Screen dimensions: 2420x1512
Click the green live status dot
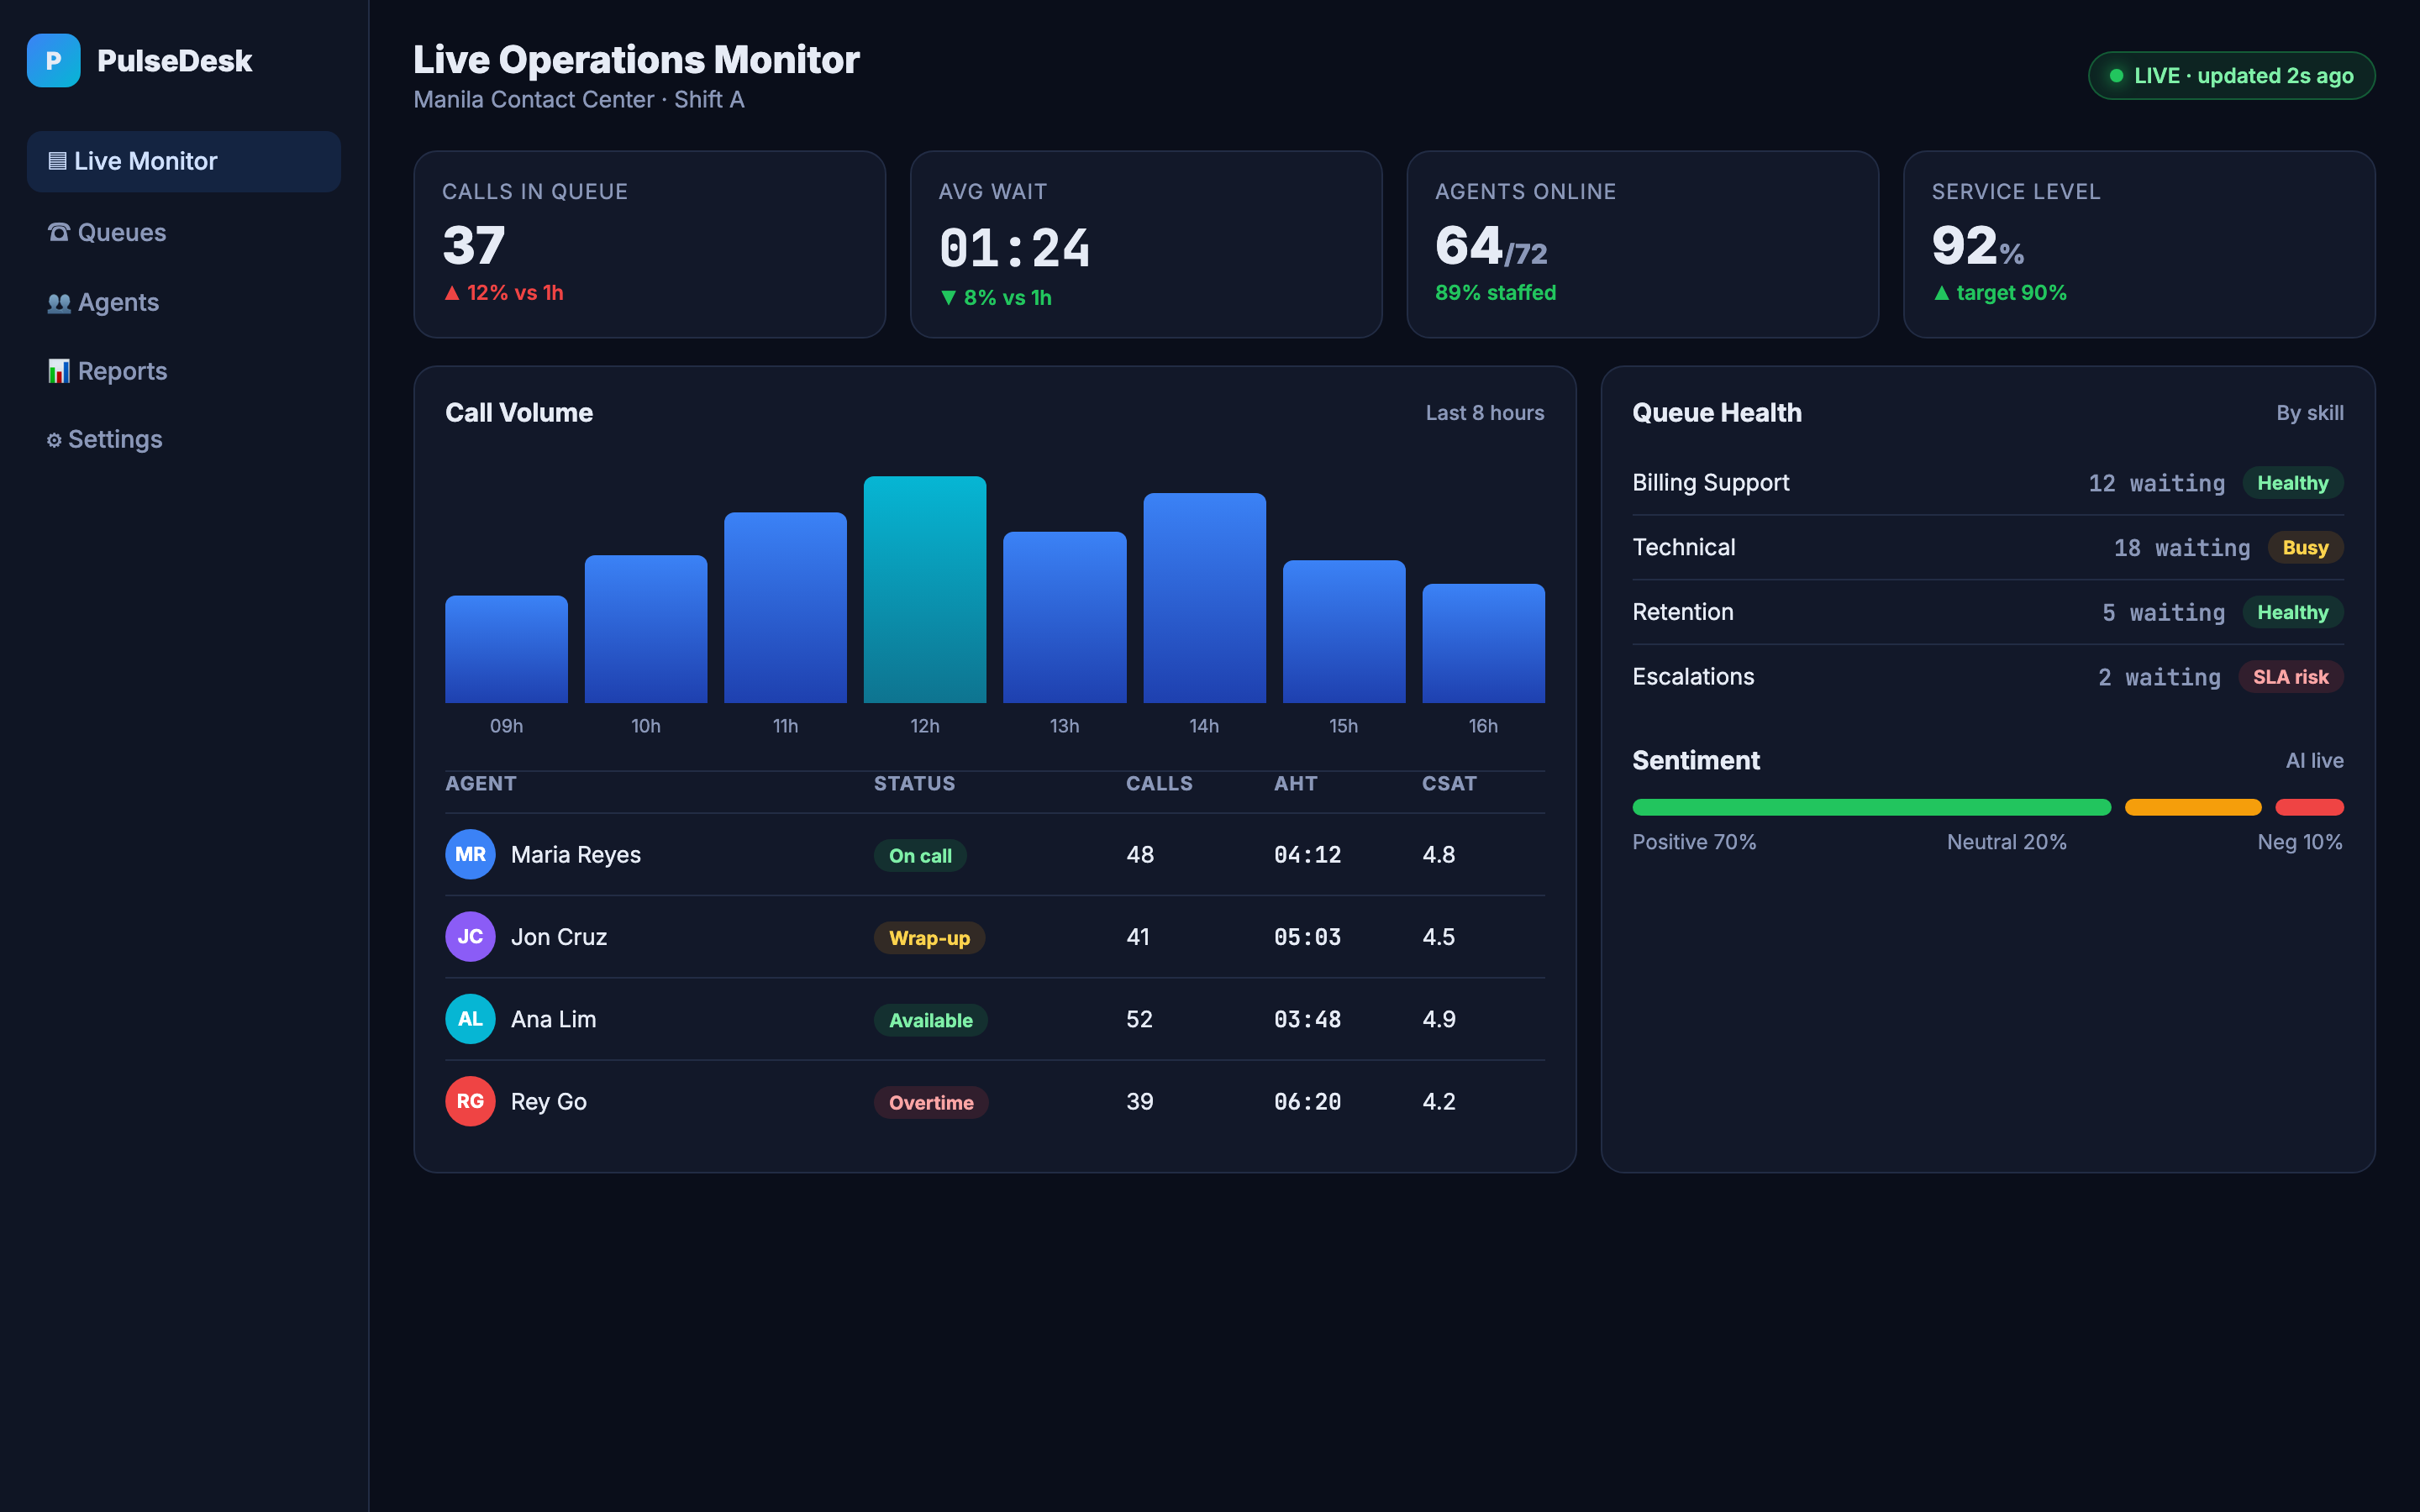2116,76
